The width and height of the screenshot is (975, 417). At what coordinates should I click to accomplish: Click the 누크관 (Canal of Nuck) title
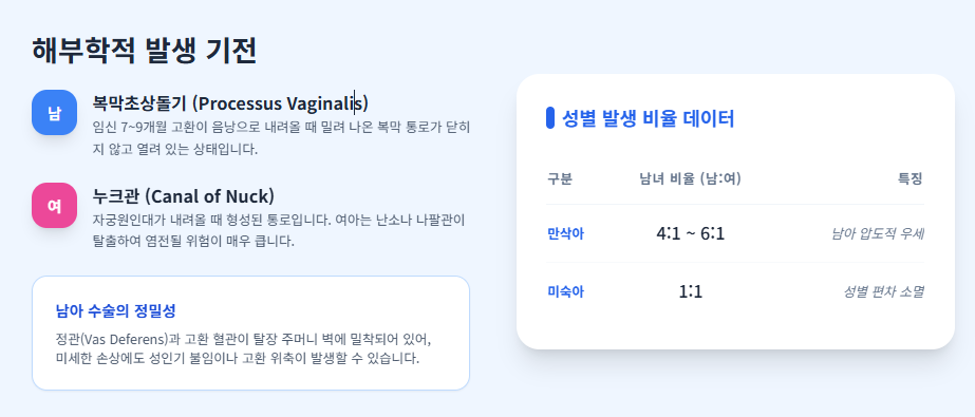183,196
